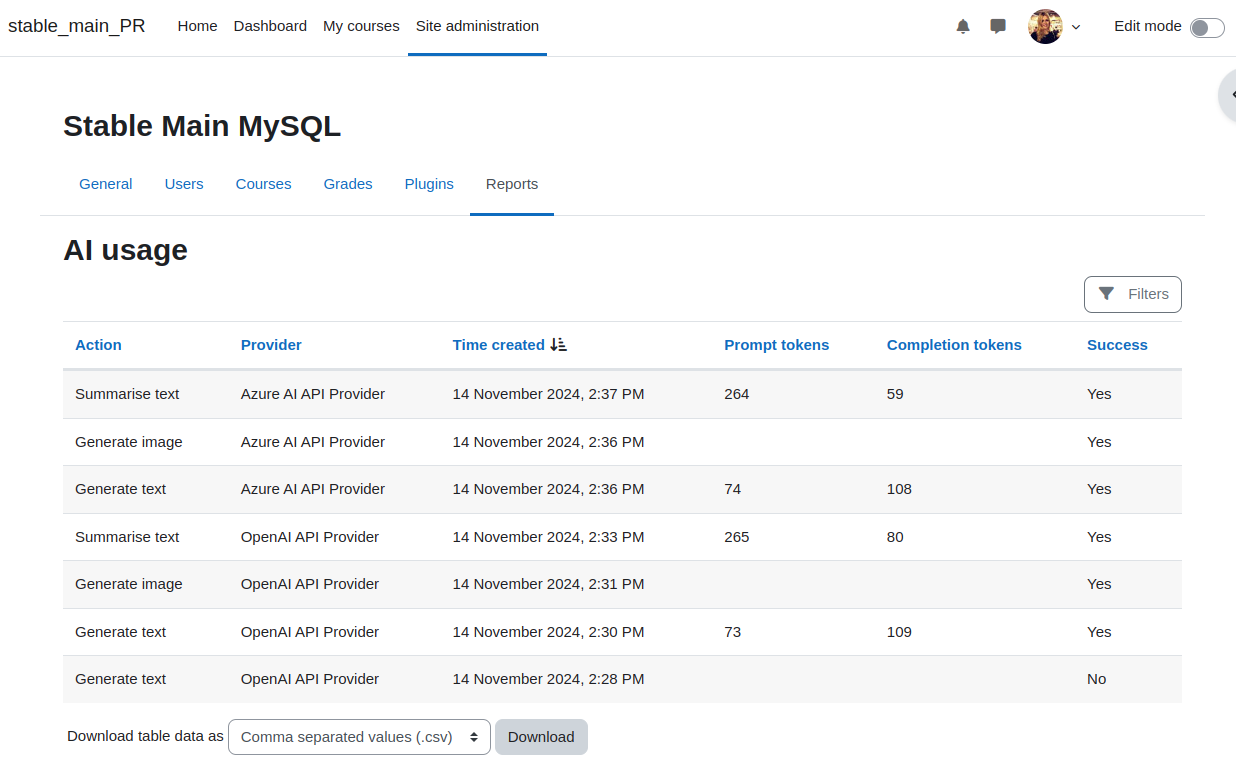Click the 'No' success value
Image resolution: width=1236 pixels, height=767 pixels.
pyautogui.click(x=1097, y=679)
